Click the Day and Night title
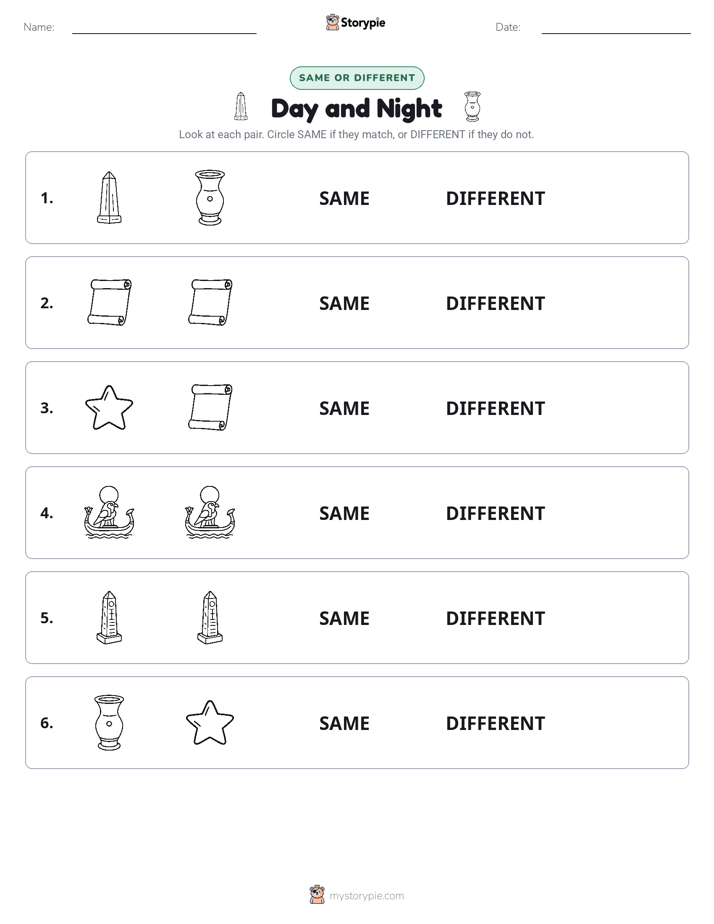Viewport: 714px width, 924px height. coord(356,108)
